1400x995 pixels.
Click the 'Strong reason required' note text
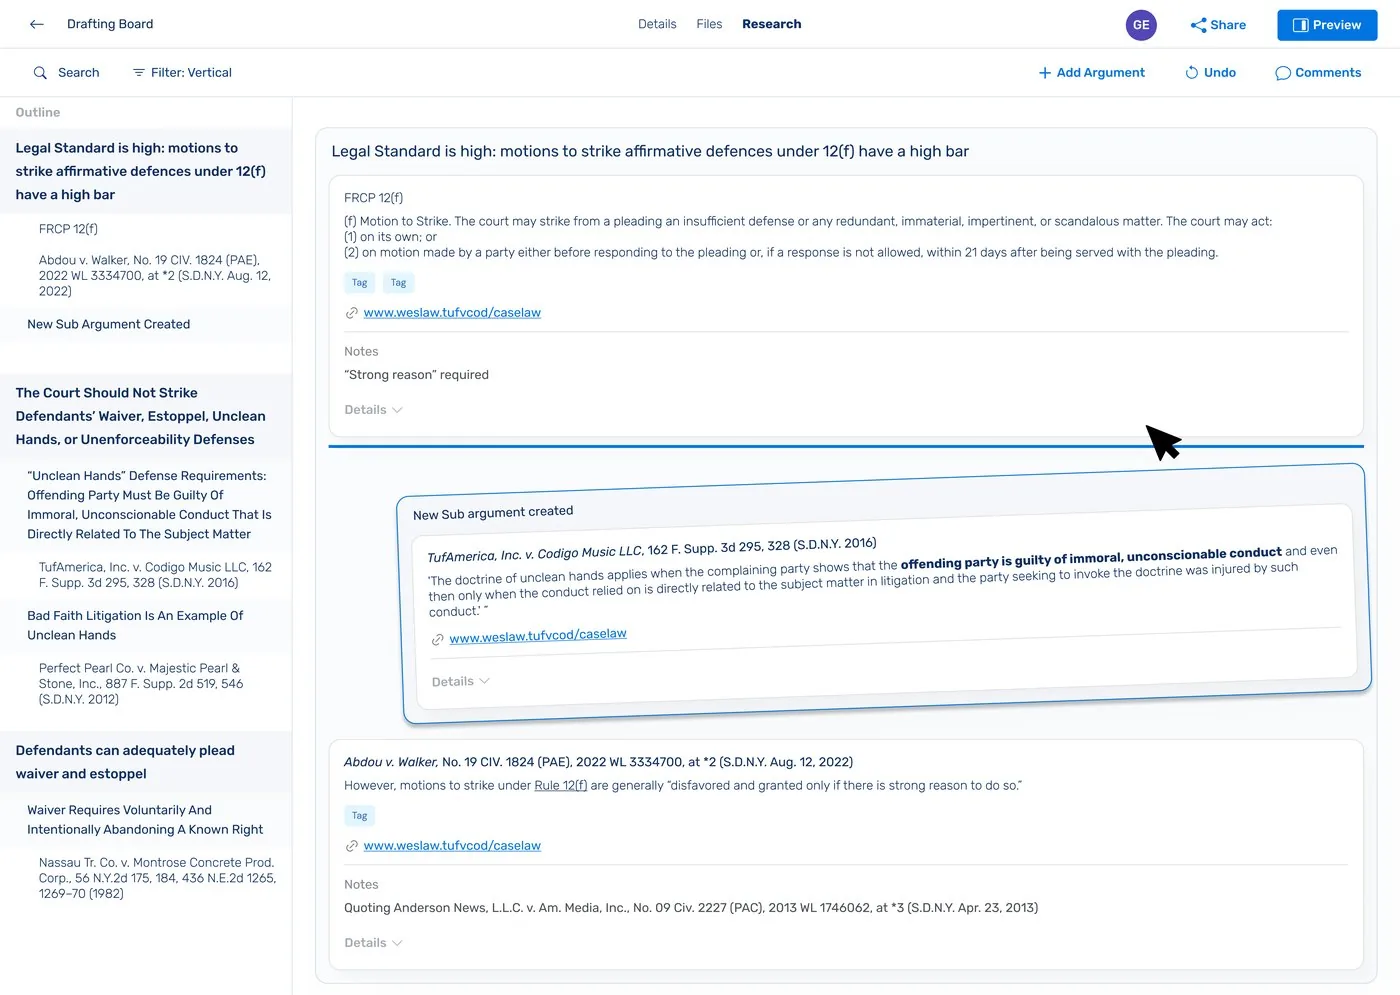point(416,375)
